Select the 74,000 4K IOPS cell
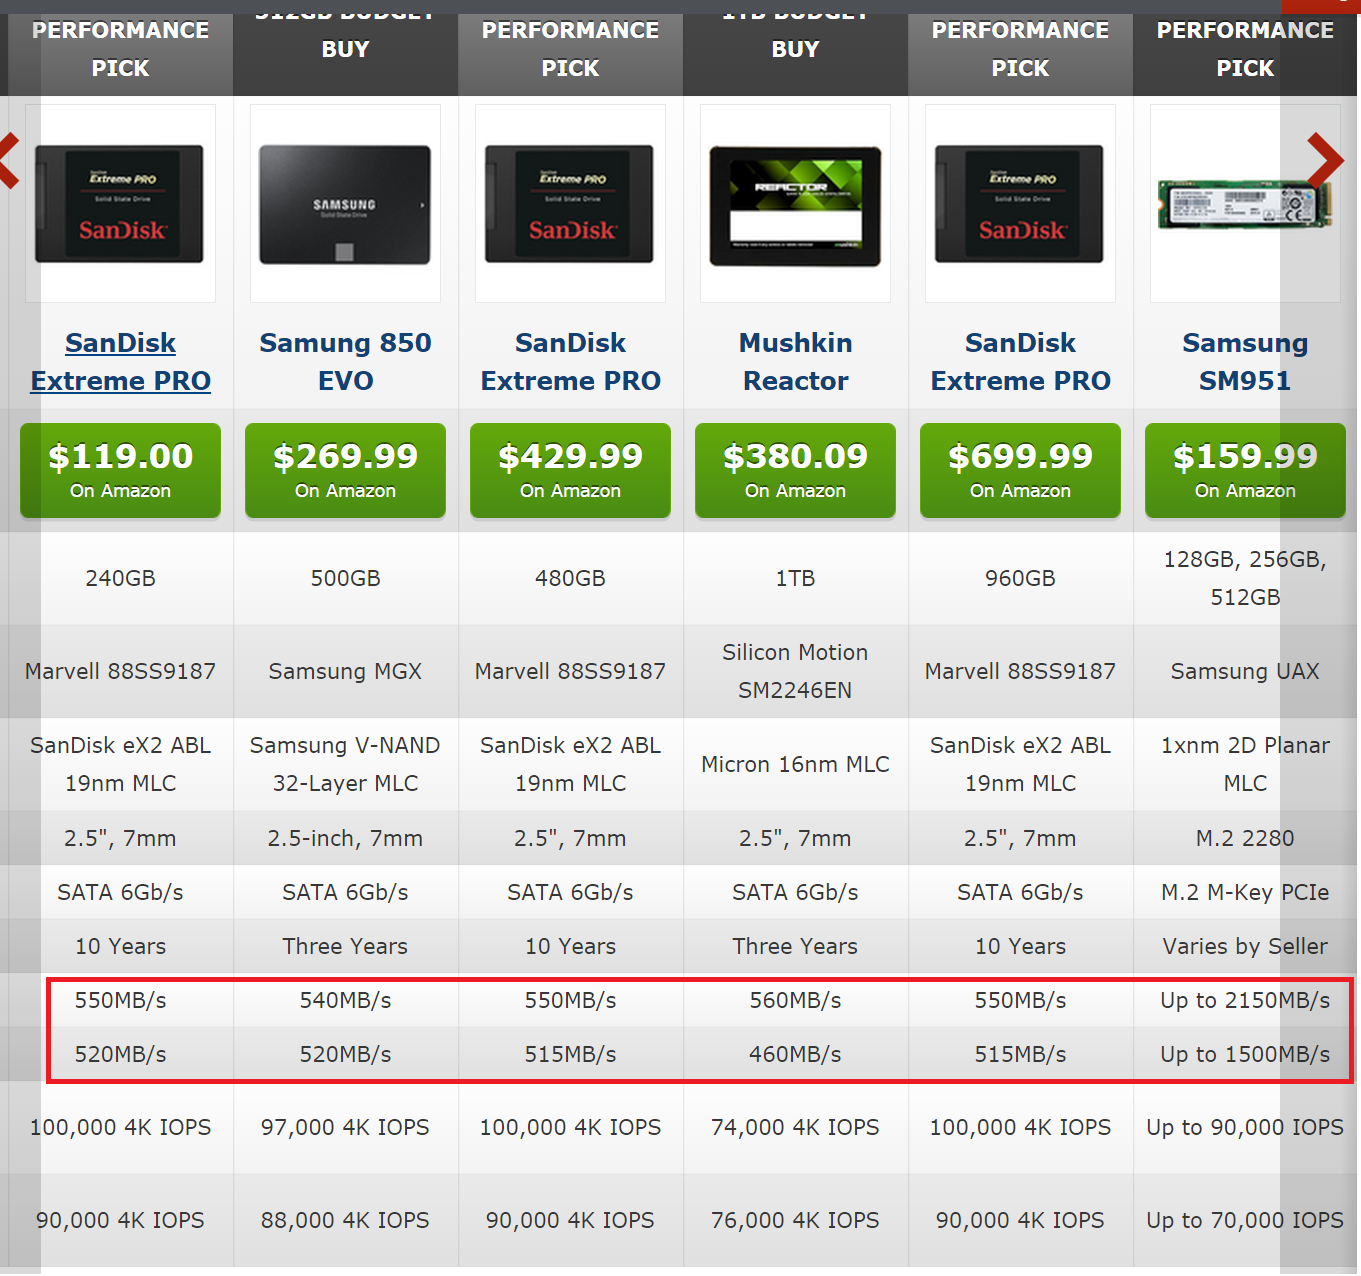The height and width of the screenshot is (1276, 1361). click(795, 1127)
